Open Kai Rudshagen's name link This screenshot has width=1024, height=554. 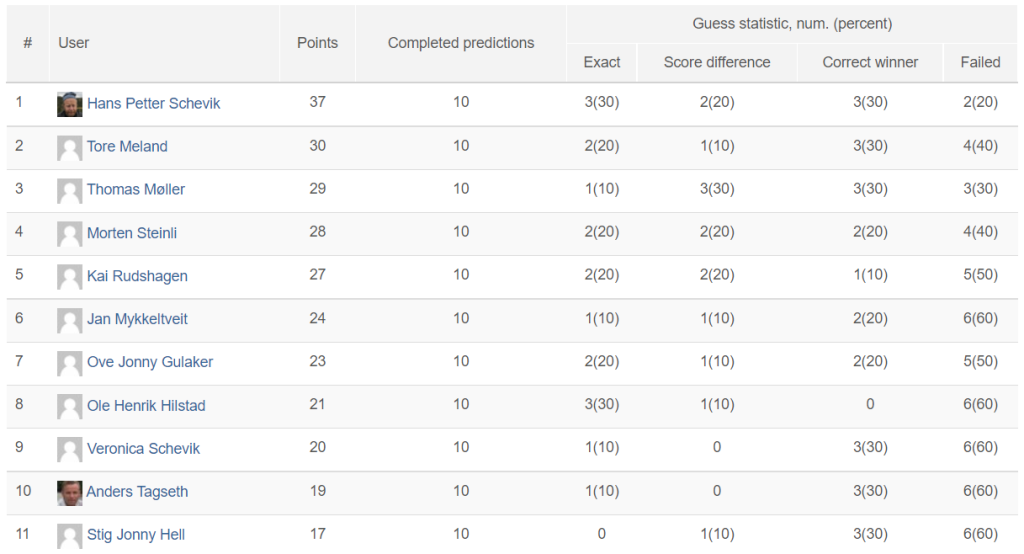(x=137, y=276)
